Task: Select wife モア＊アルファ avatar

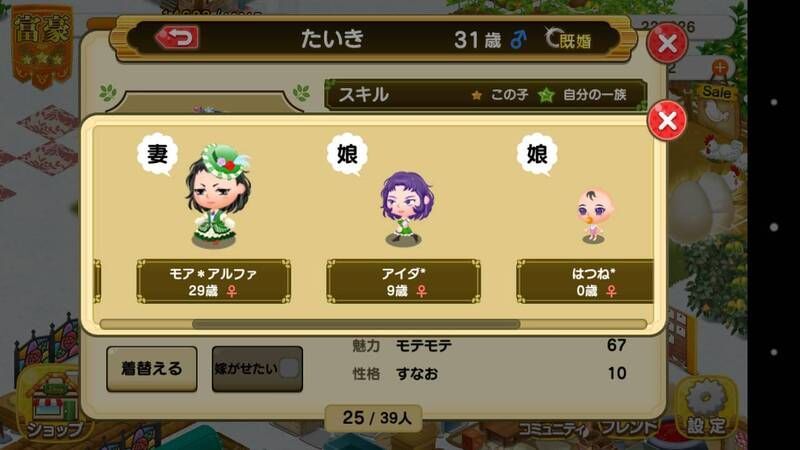Action: coord(217,196)
